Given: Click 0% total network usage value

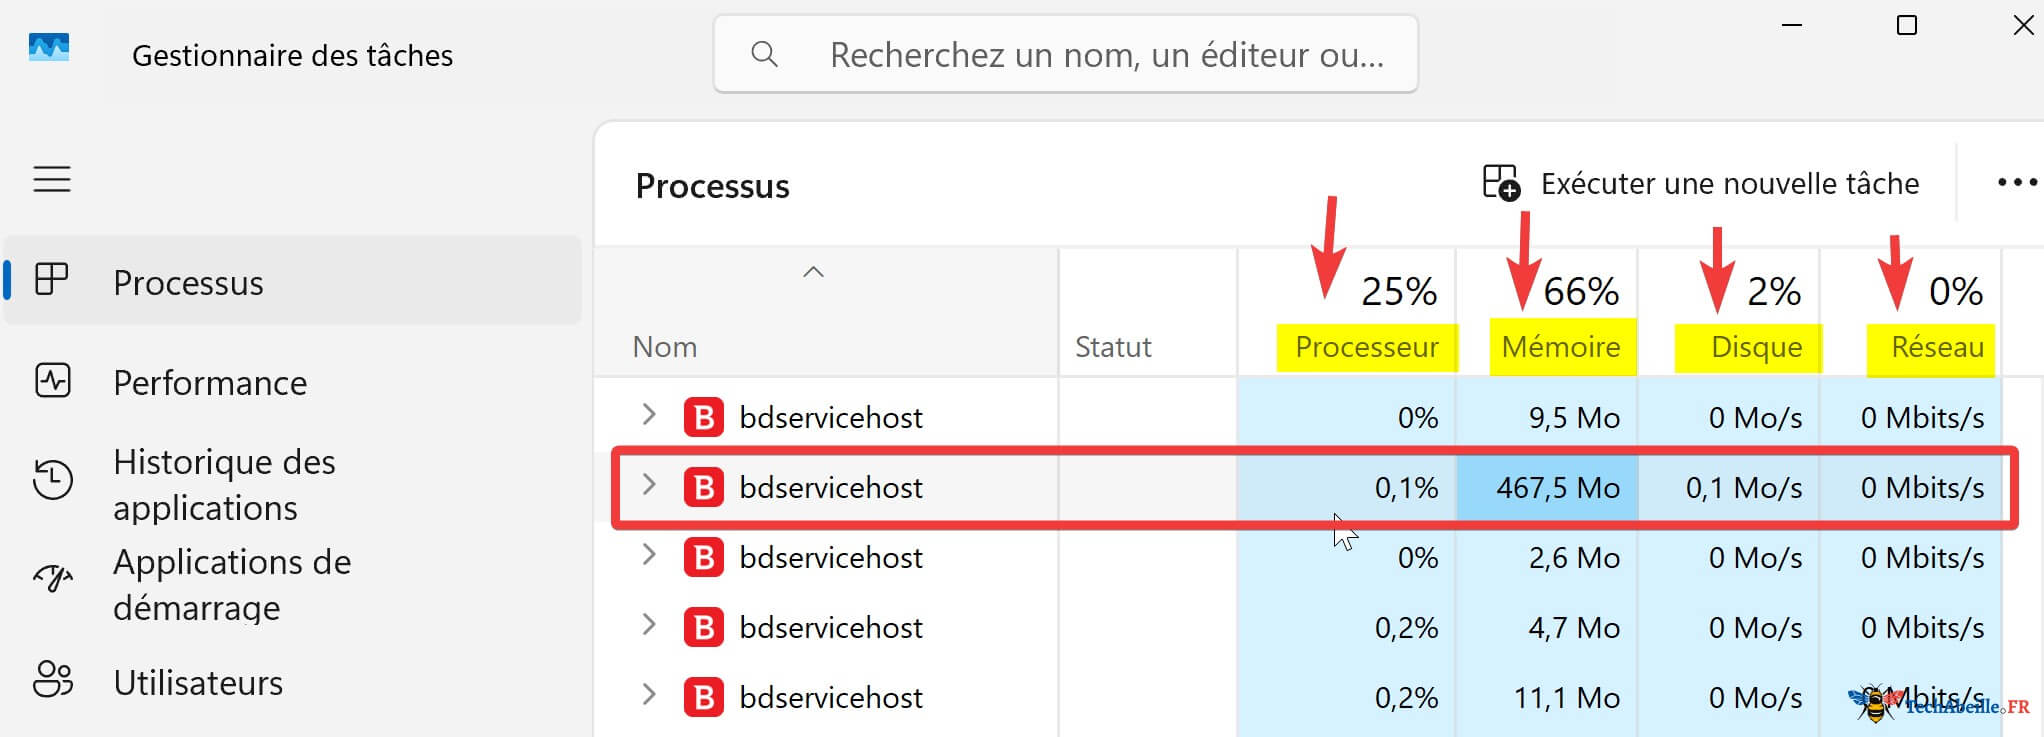Looking at the screenshot, I should pos(1956,291).
